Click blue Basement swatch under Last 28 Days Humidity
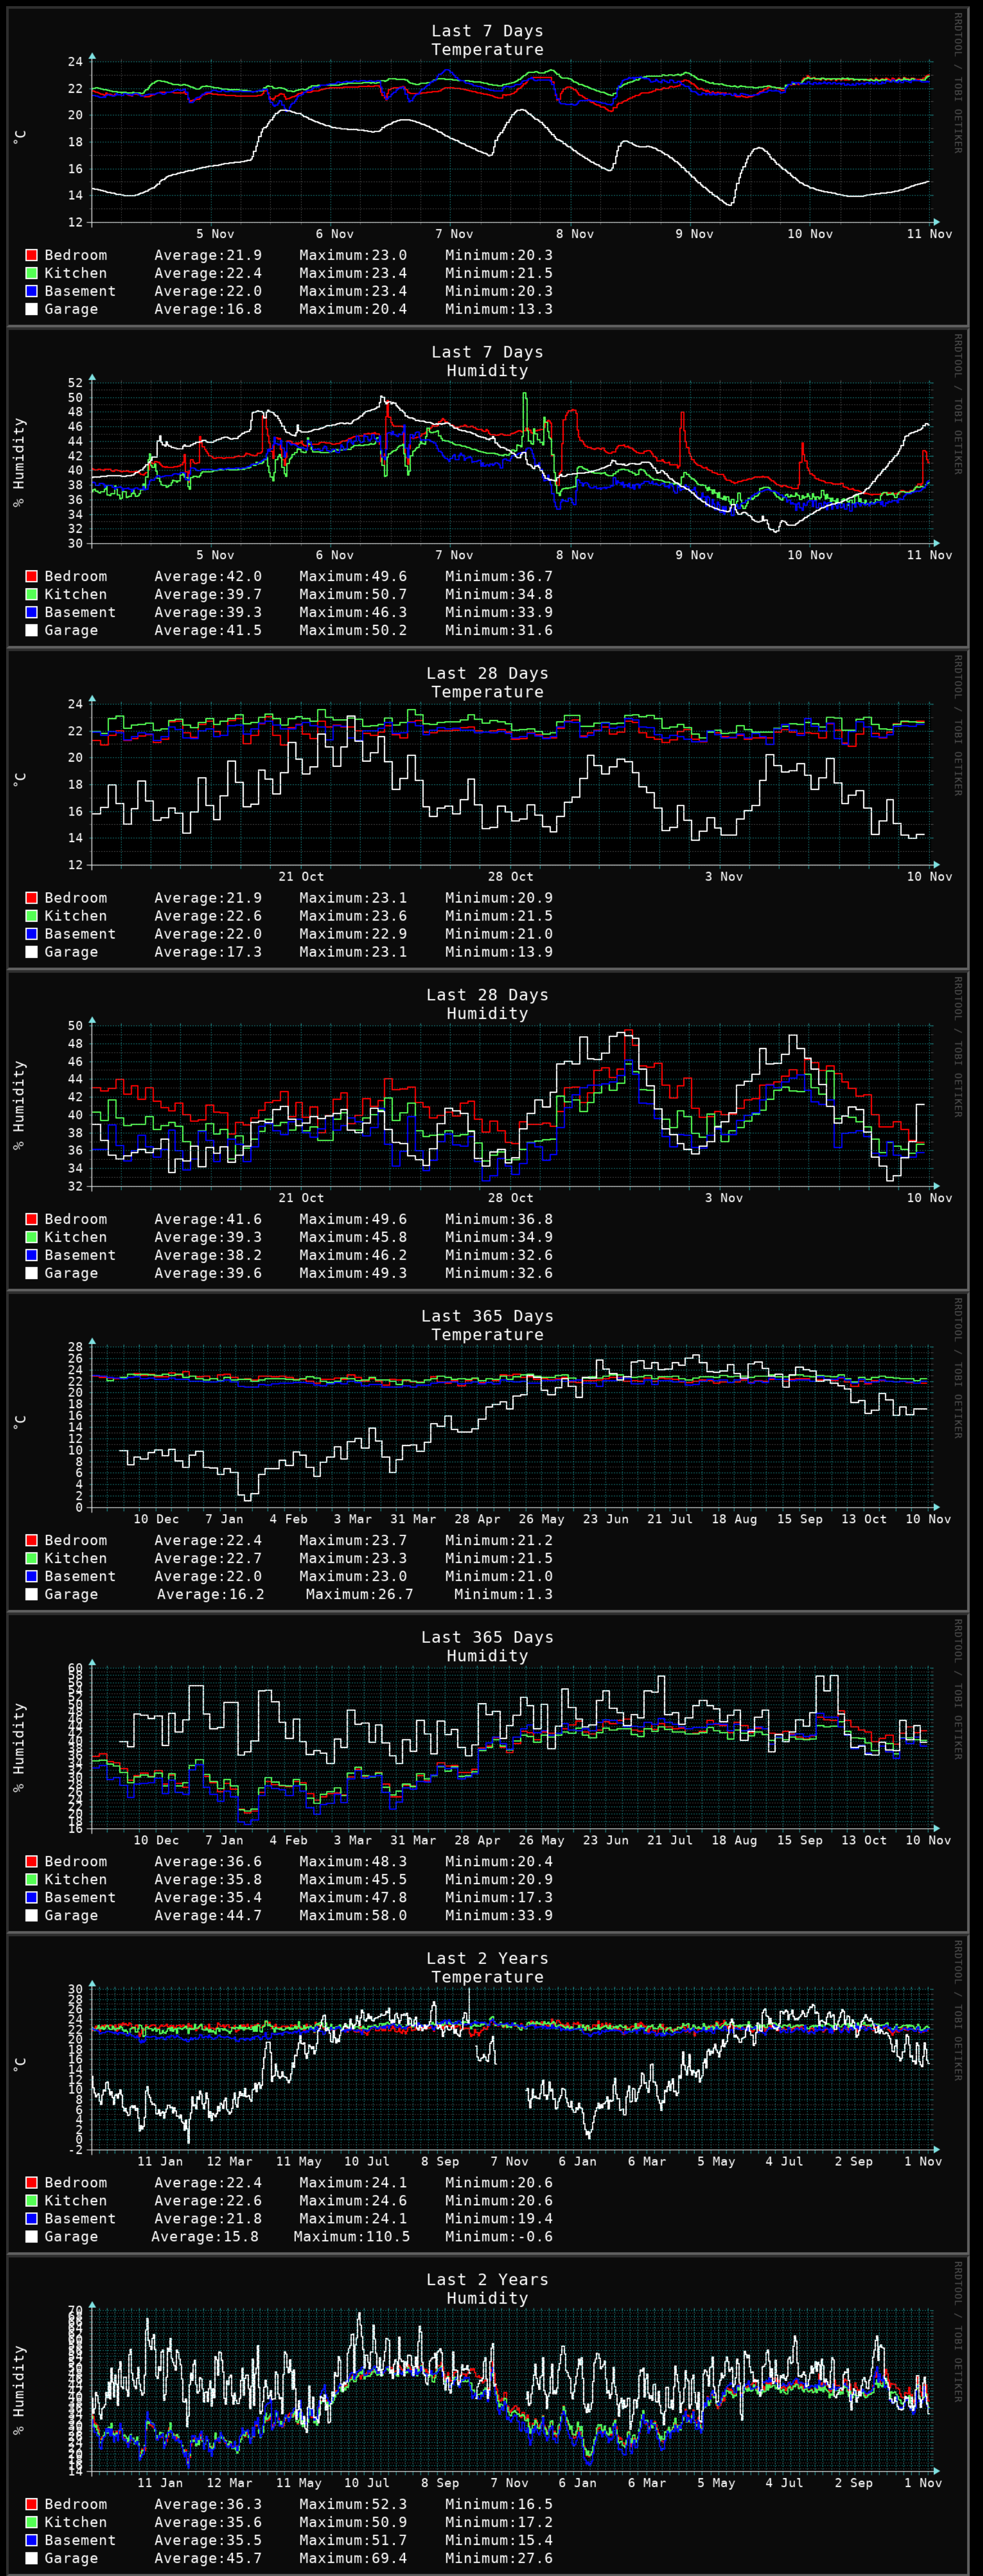The width and height of the screenshot is (983, 2576). [x=31, y=1255]
